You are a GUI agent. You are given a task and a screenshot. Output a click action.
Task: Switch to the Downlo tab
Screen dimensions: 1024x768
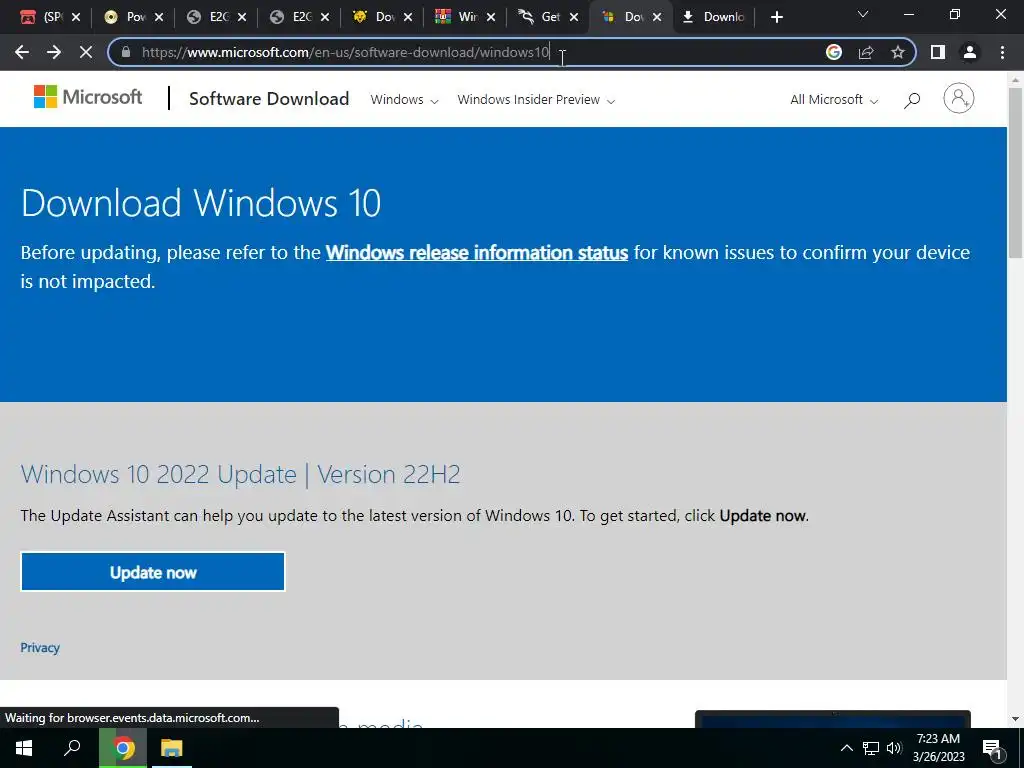coord(715,17)
